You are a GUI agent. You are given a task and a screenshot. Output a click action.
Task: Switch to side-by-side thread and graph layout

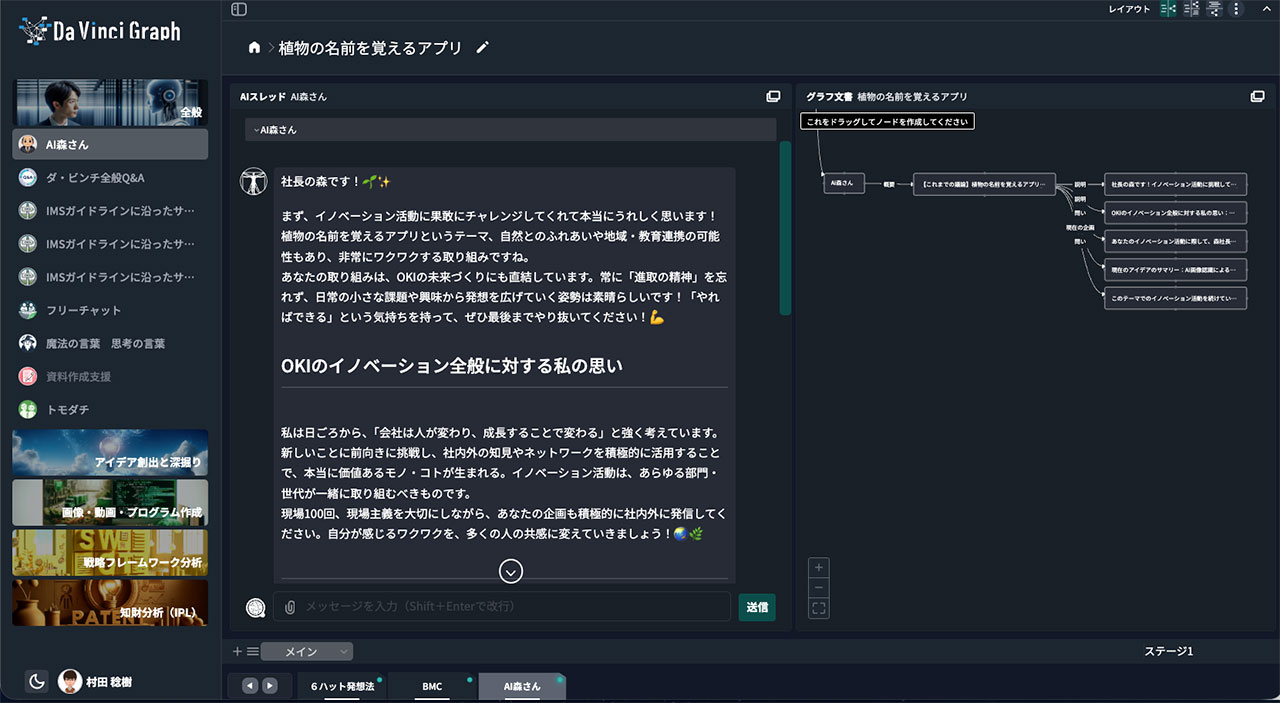1168,9
